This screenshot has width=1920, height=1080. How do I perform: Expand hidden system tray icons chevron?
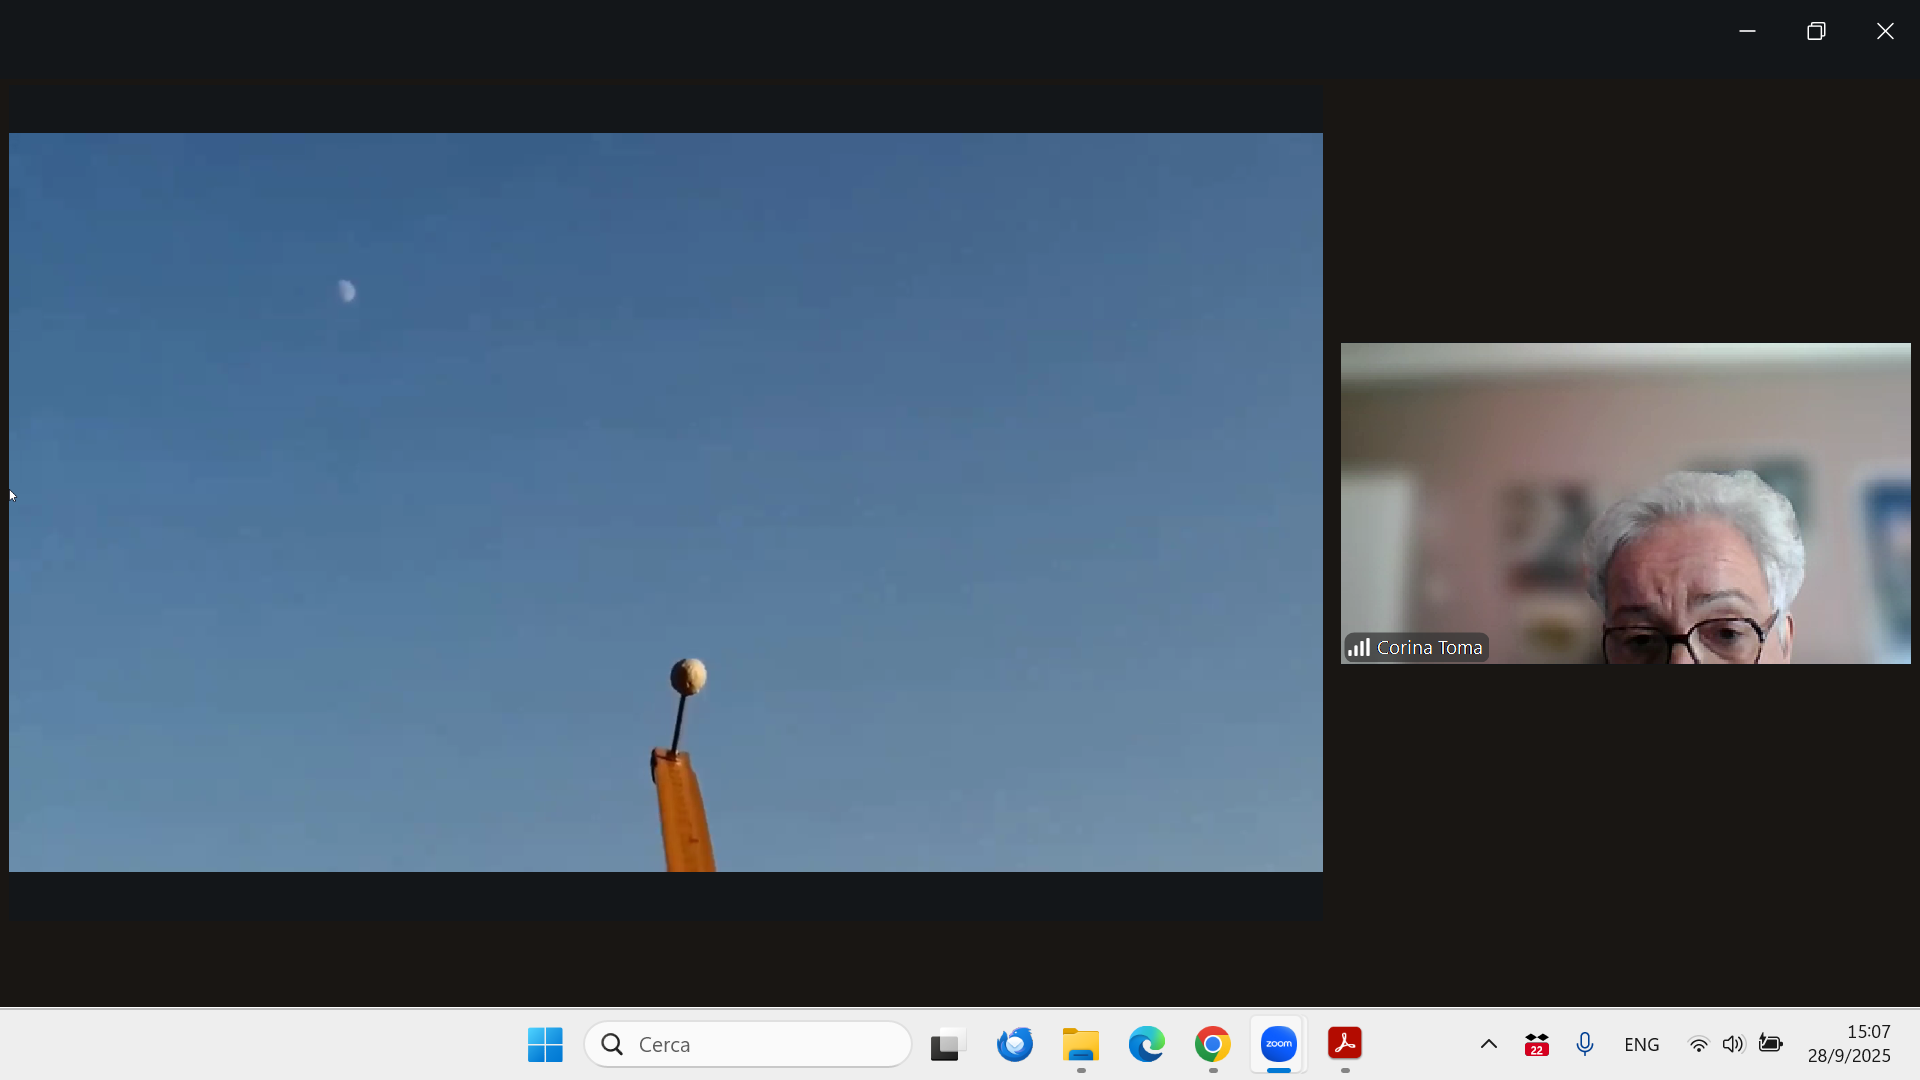(x=1488, y=1044)
